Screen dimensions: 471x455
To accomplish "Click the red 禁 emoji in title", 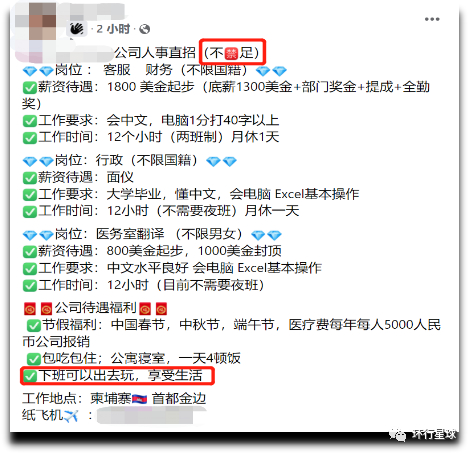I will [x=232, y=53].
